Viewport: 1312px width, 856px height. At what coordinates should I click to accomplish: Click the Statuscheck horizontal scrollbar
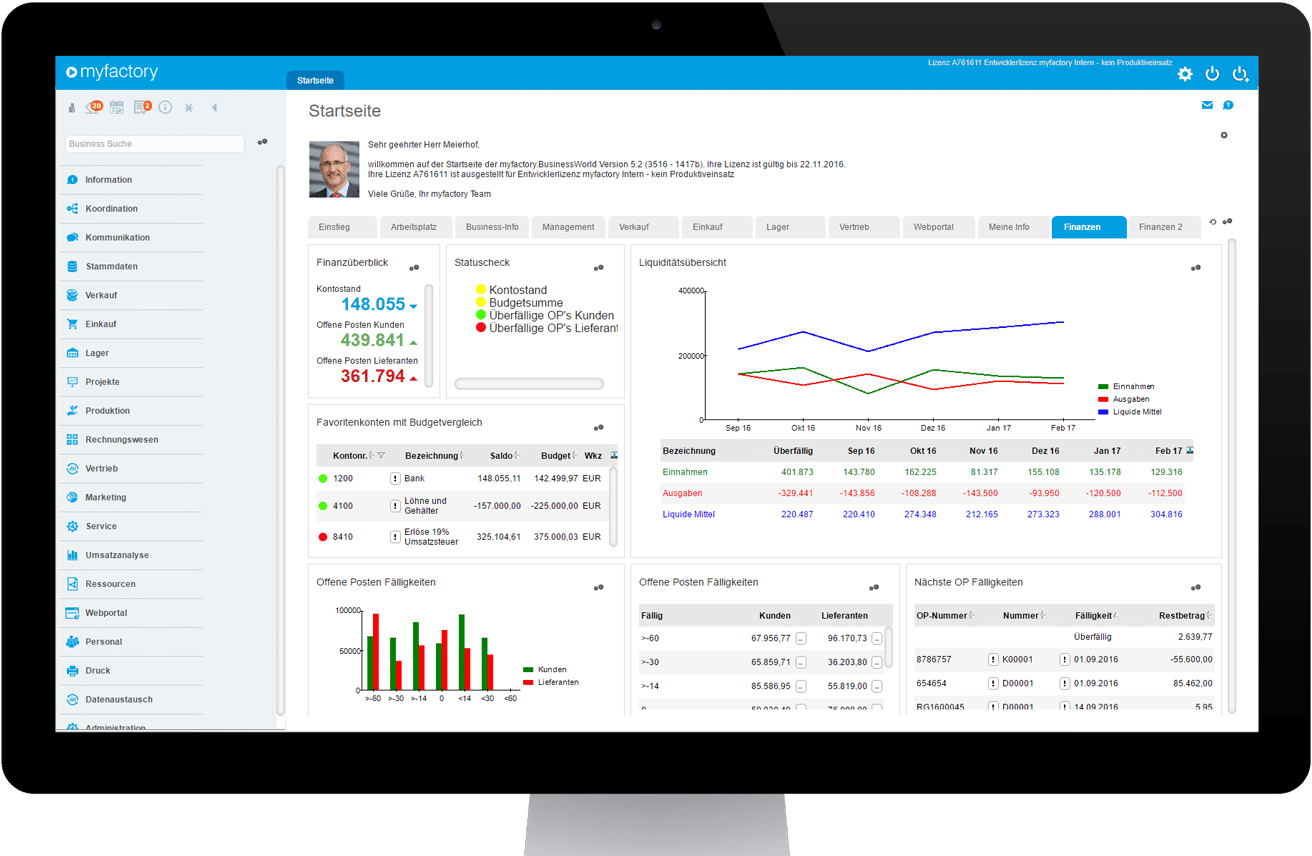pyautogui.click(x=529, y=384)
